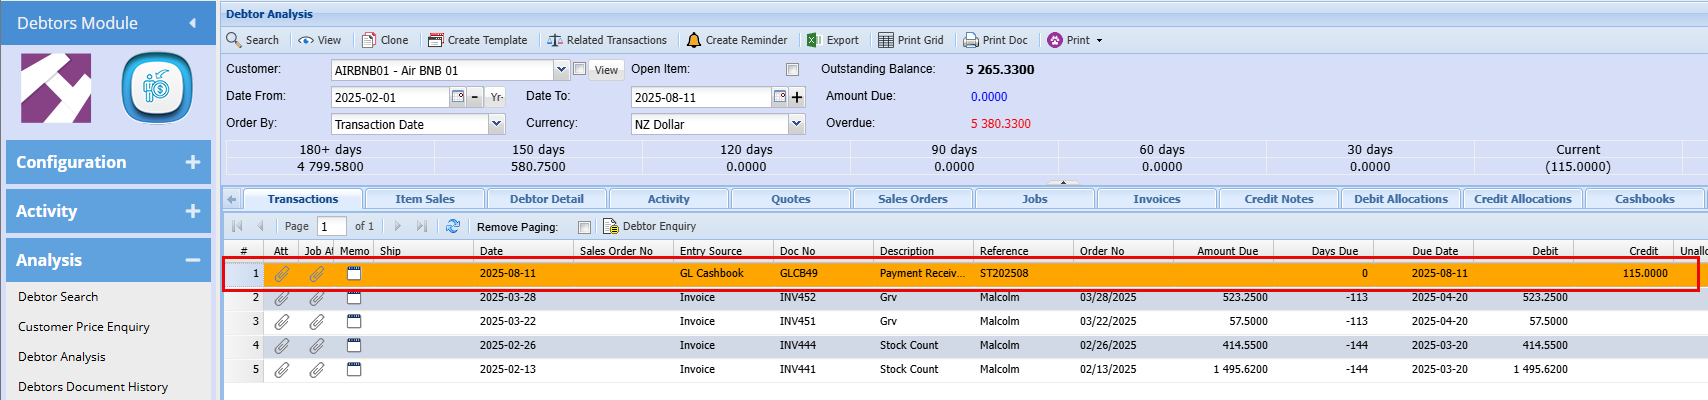The height and width of the screenshot is (400, 1708).
Task: Click the Debtor Enquiry button
Action: click(649, 227)
